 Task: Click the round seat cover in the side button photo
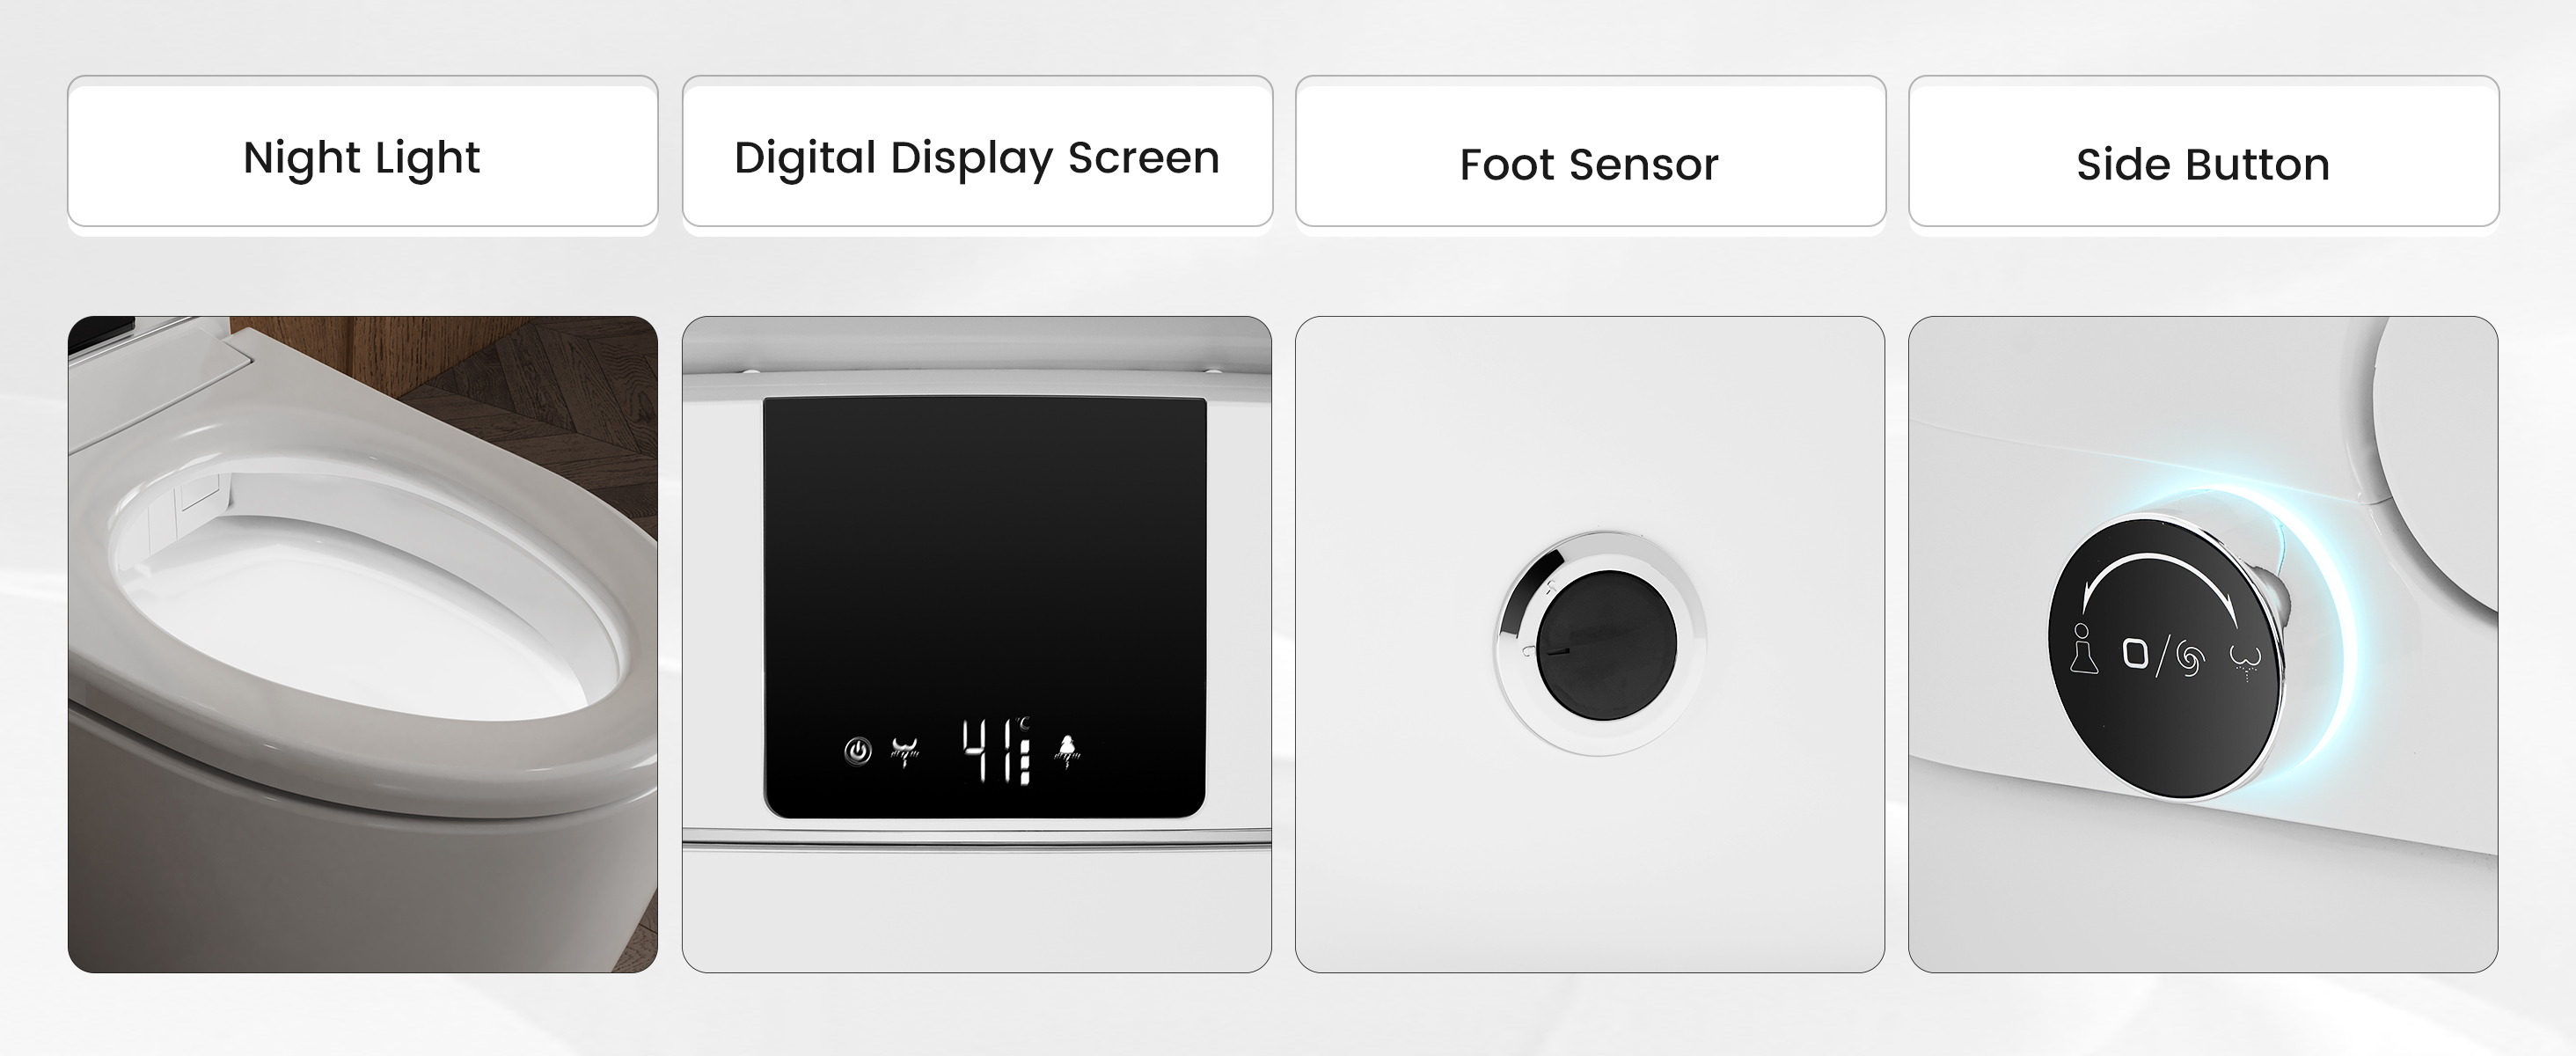click(x=2435, y=460)
